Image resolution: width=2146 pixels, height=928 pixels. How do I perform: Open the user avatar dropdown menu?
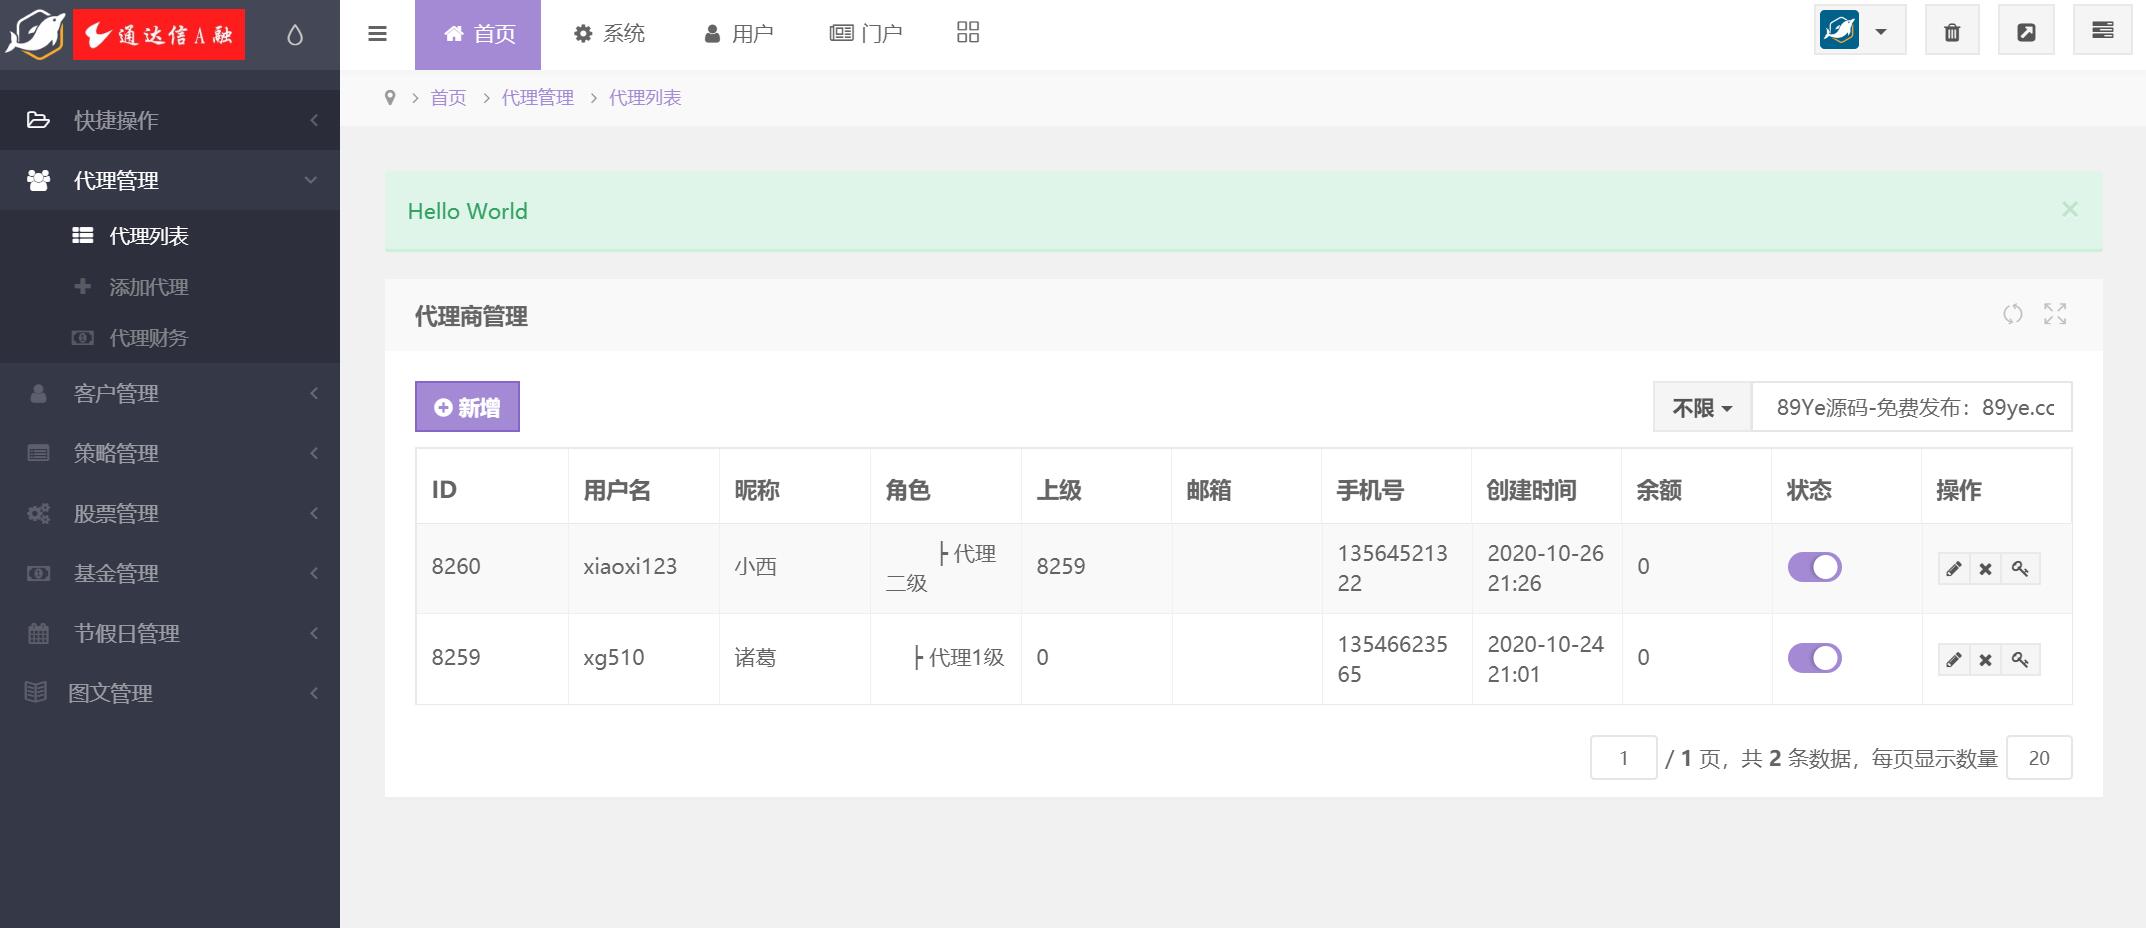click(1859, 32)
